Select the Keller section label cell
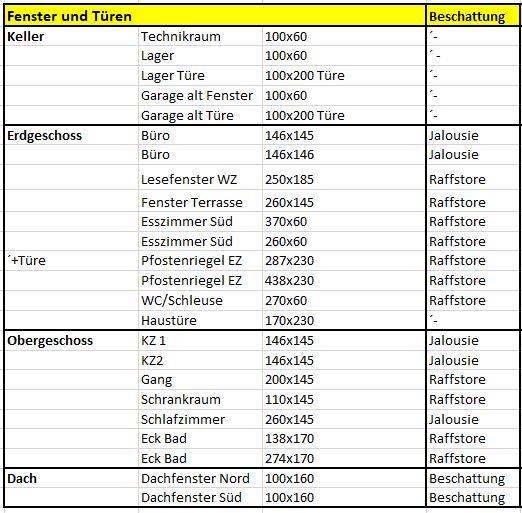Viewport: 522px width, 513px height. (71, 36)
